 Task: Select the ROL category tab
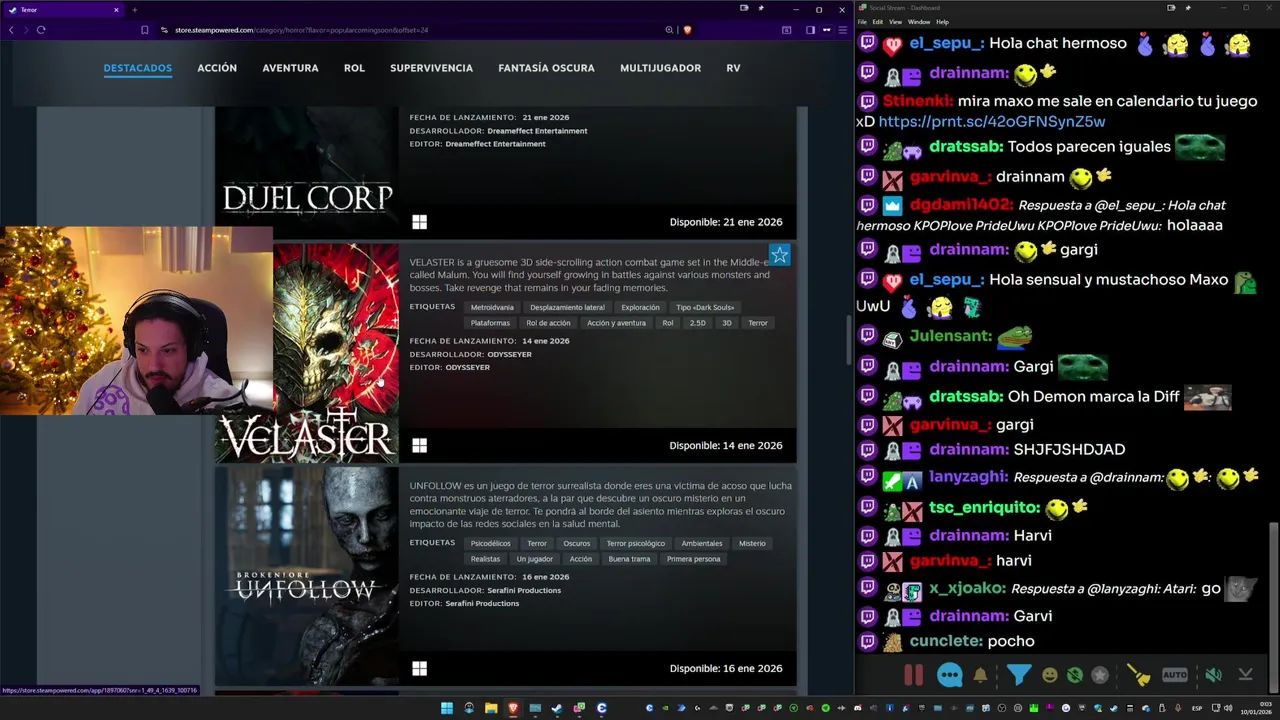(354, 68)
